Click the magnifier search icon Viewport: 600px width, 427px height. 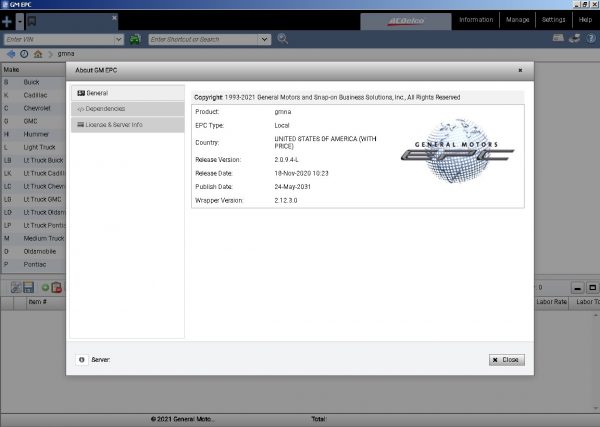tap(282, 39)
